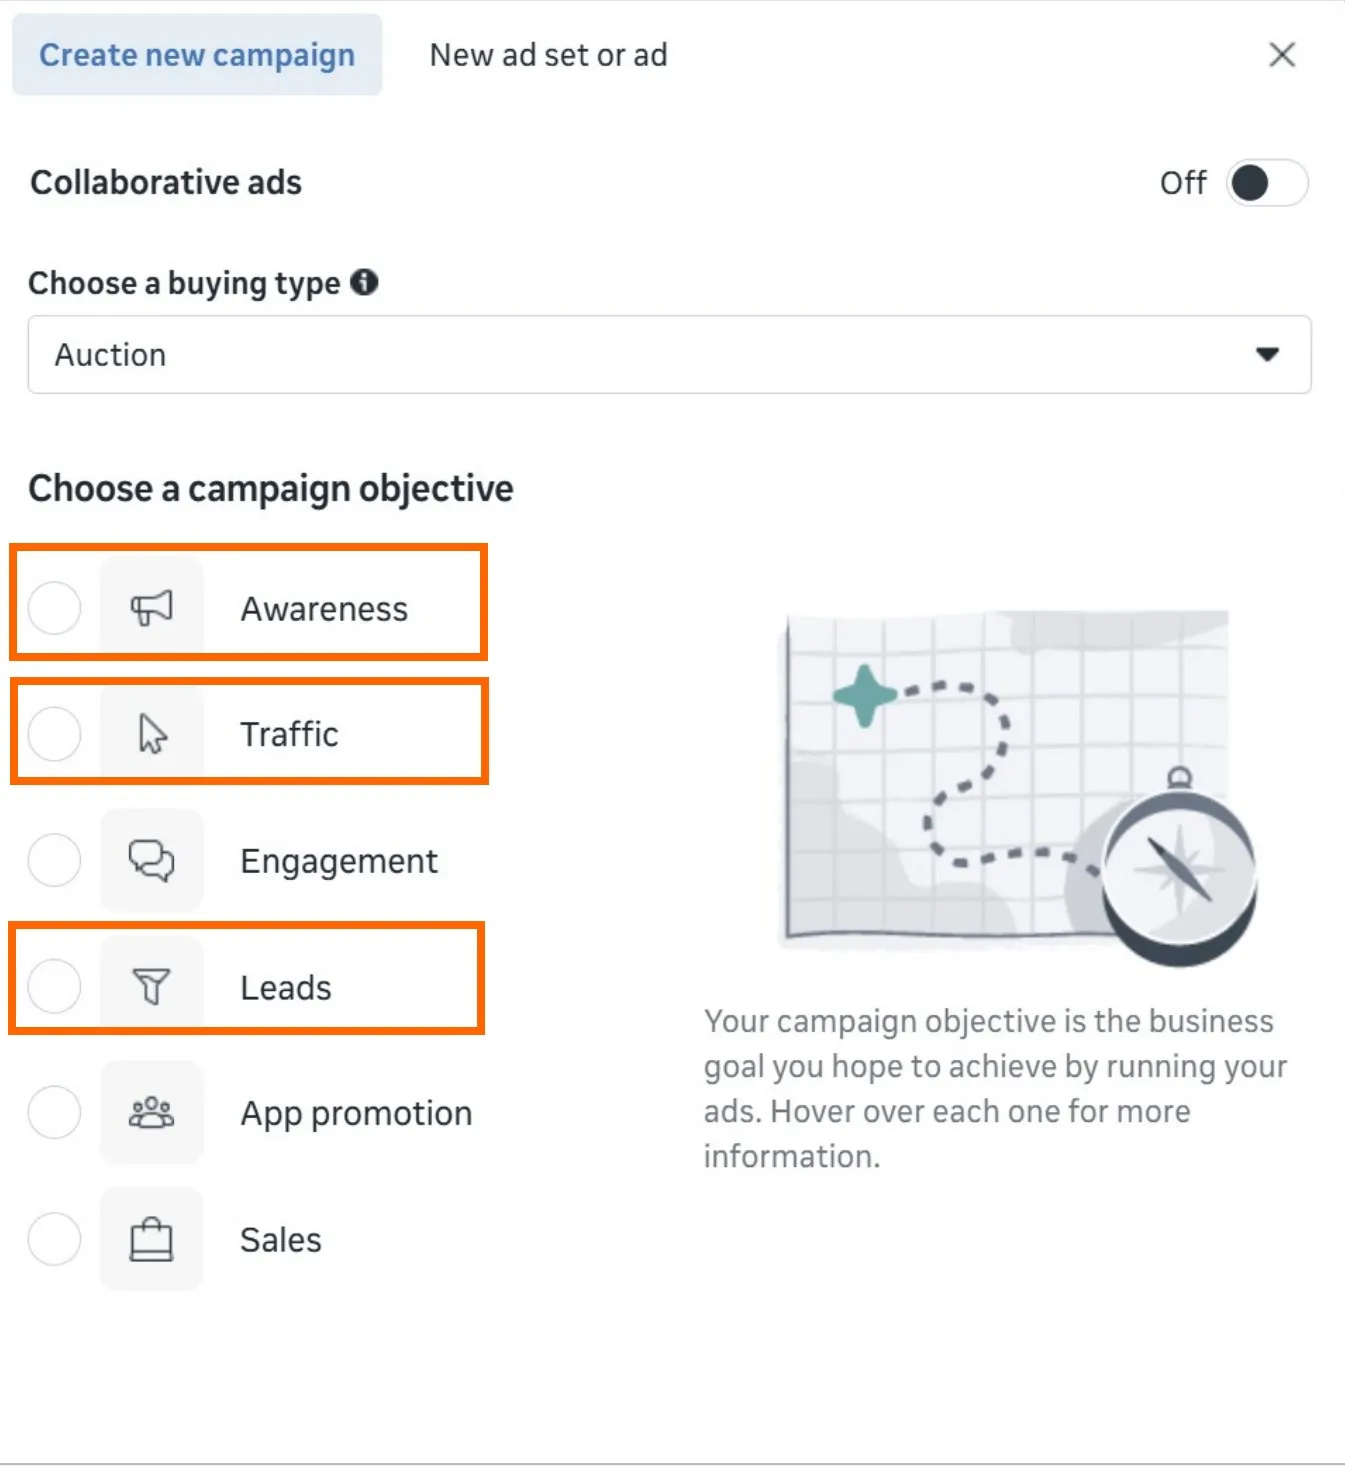
Task: Click the map and compass illustration
Action: (1015, 785)
